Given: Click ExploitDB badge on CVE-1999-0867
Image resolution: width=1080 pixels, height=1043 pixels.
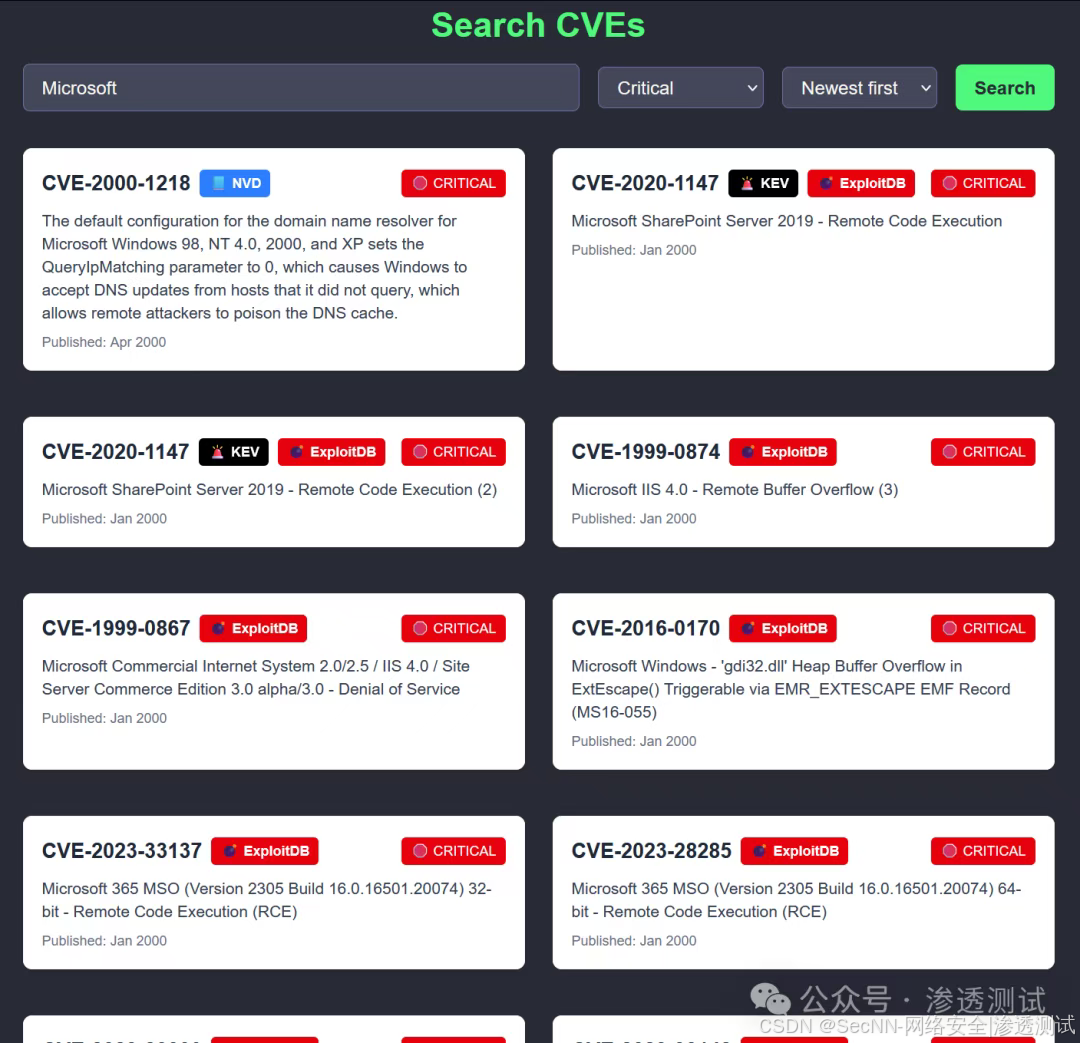Looking at the screenshot, I should click(253, 628).
